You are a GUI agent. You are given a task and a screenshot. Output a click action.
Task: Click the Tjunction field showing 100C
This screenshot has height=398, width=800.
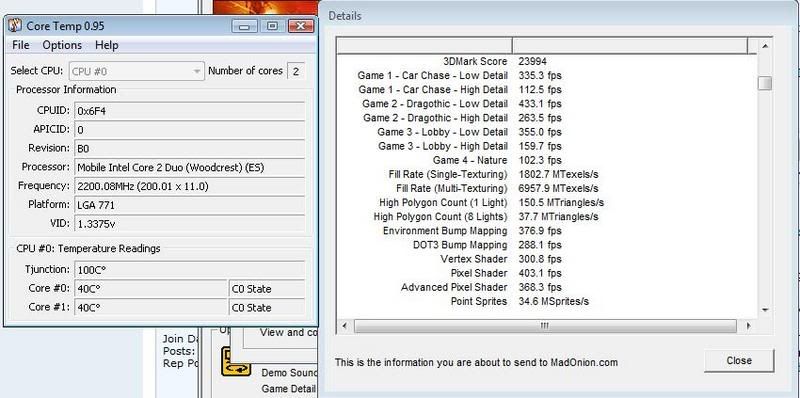point(190,269)
